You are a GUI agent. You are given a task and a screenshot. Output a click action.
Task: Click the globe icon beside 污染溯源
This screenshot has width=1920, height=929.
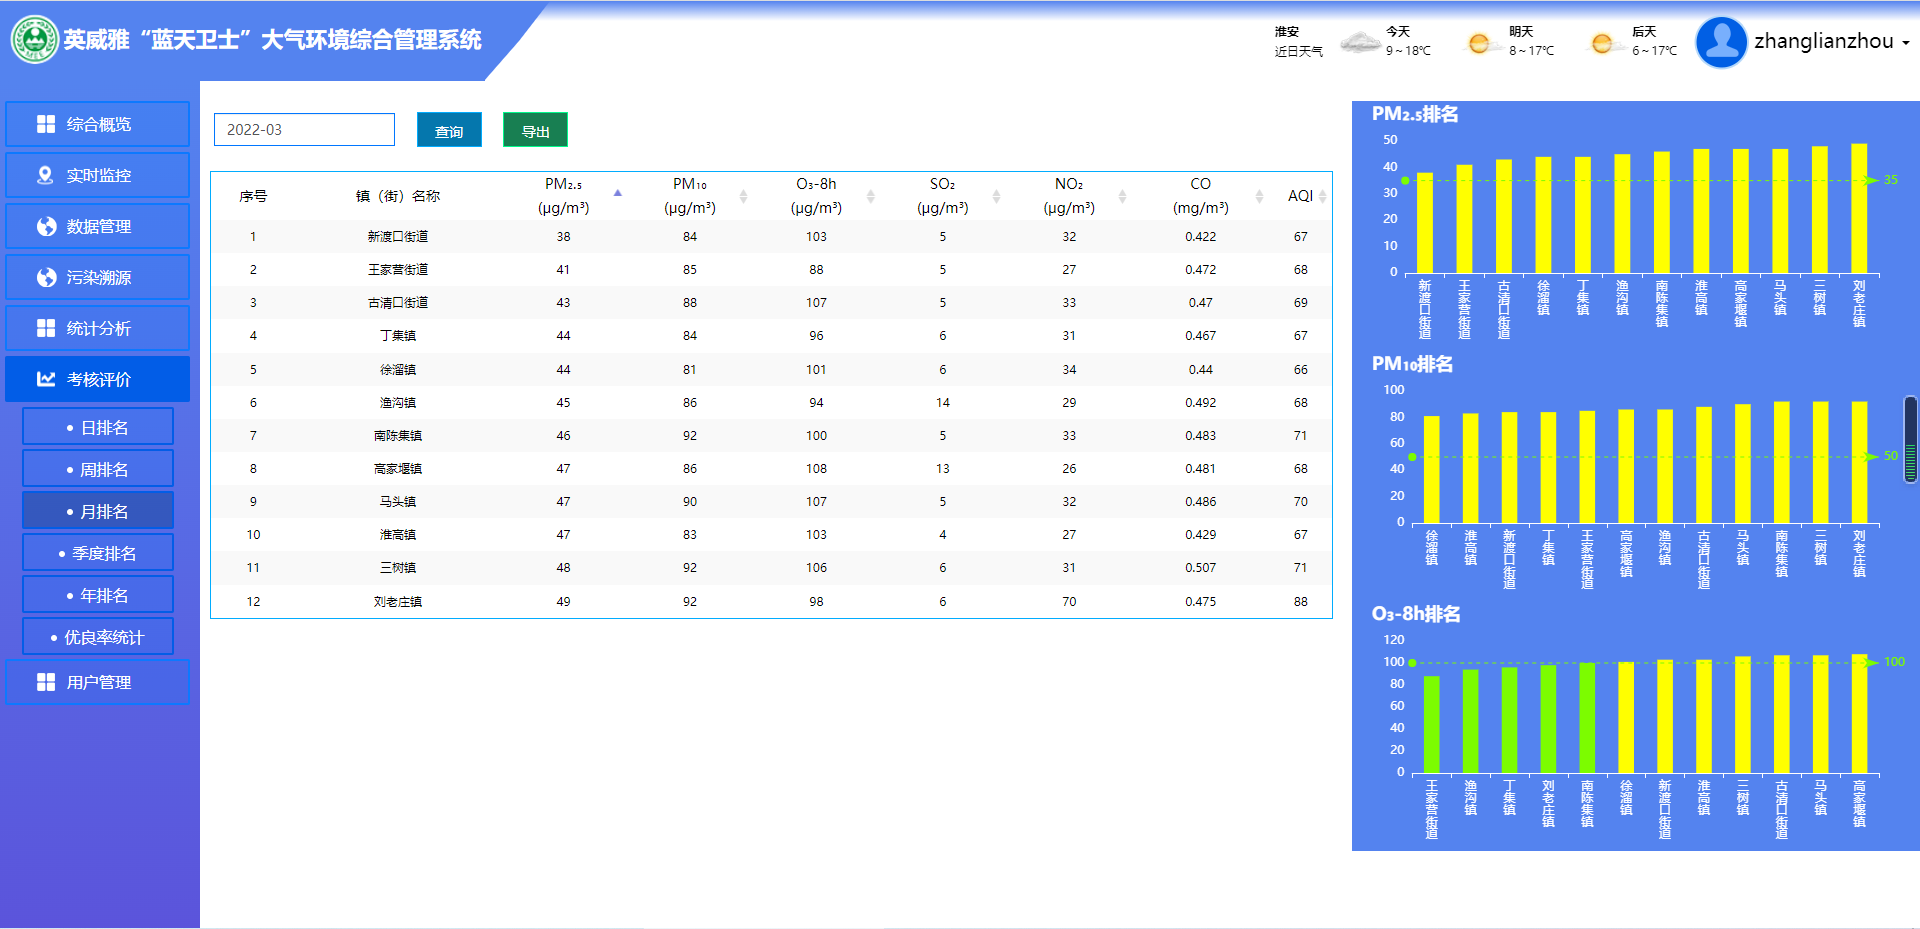point(46,277)
